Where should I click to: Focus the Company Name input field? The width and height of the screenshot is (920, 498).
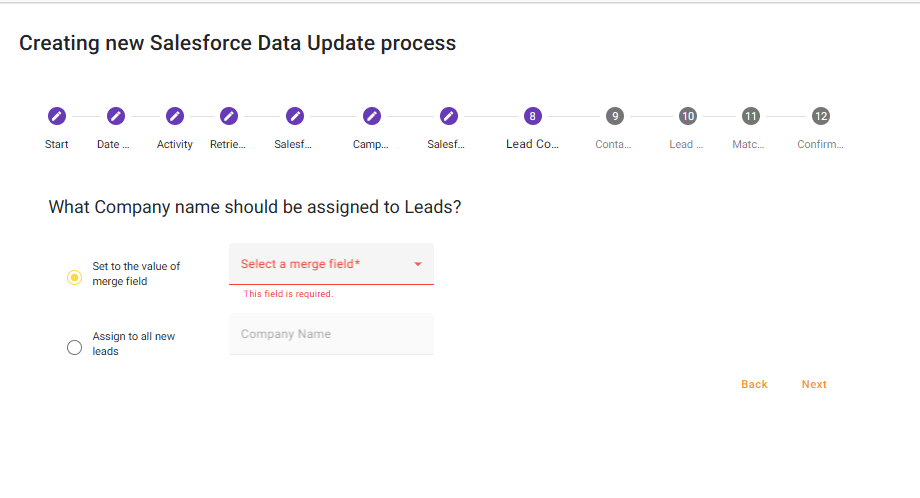click(x=331, y=334)
